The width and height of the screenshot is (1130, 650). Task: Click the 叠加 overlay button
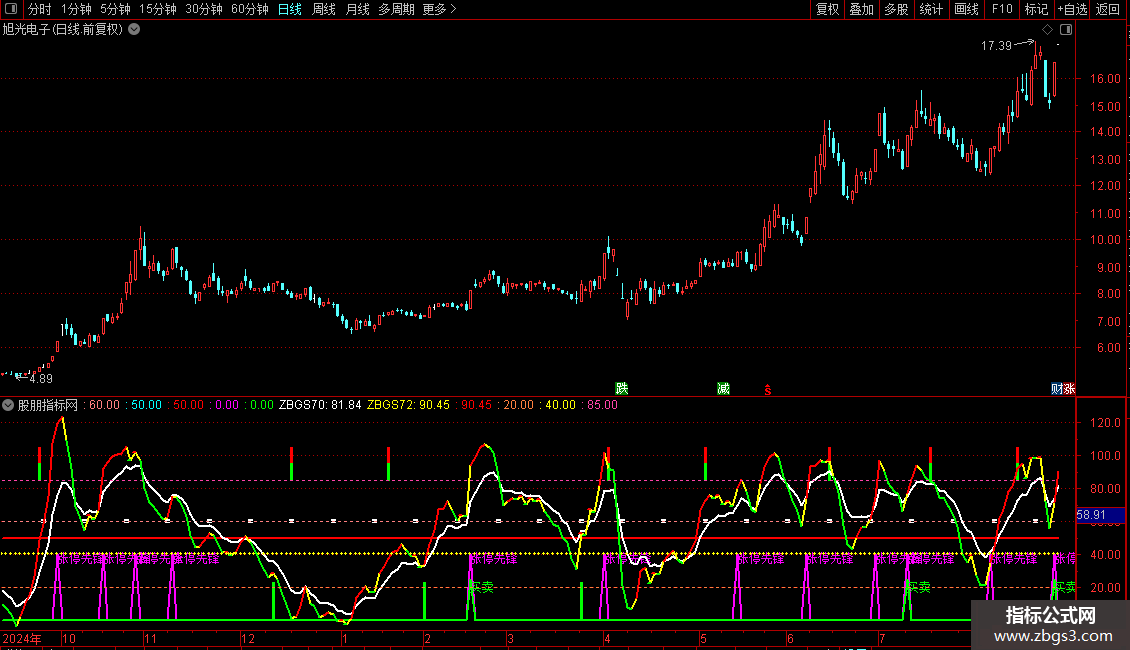(x=861, y=9)
